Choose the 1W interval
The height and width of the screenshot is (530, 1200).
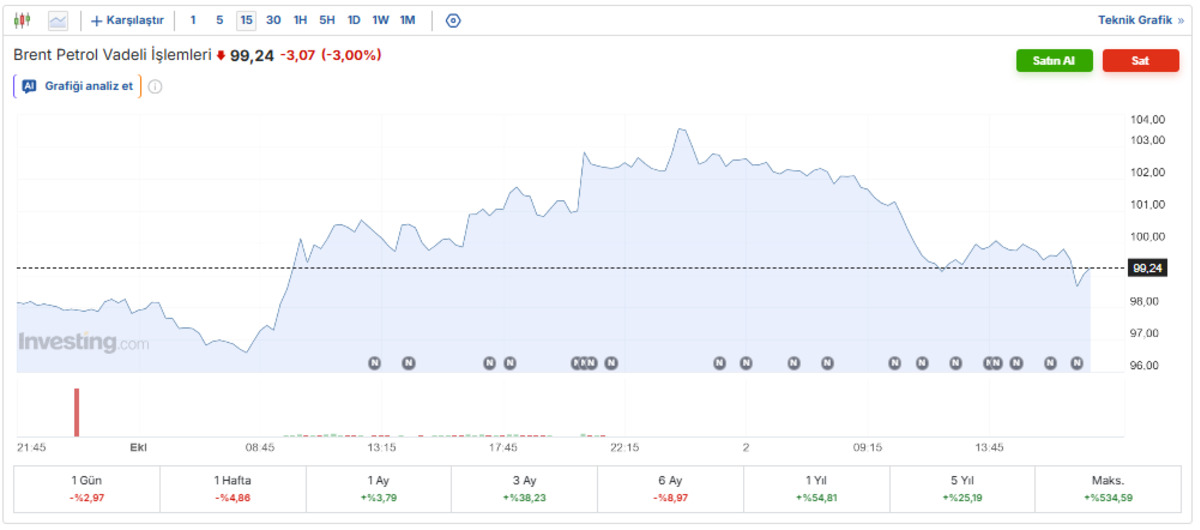[x=381, y=20]
